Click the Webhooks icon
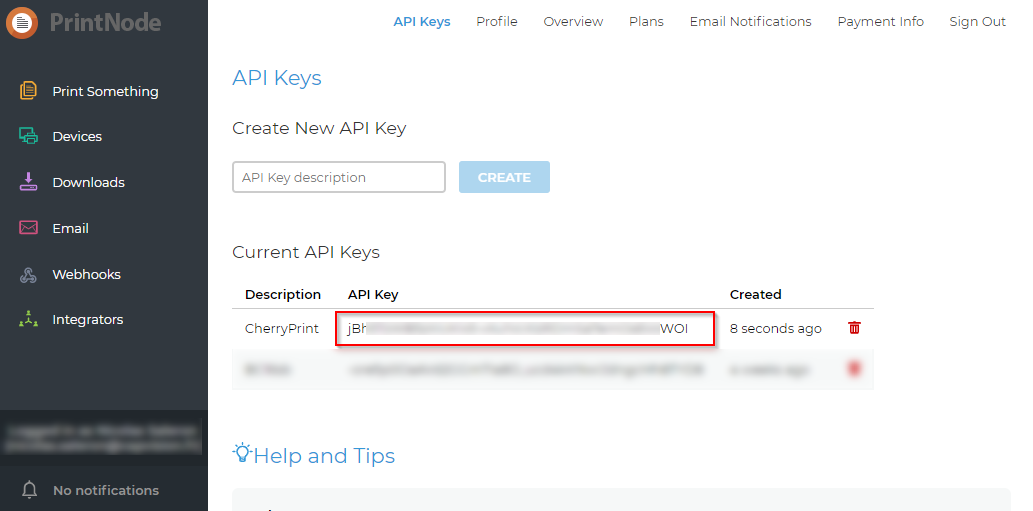Image resolution: width=1033 pixels, height=511 pixels. (28, 275)
